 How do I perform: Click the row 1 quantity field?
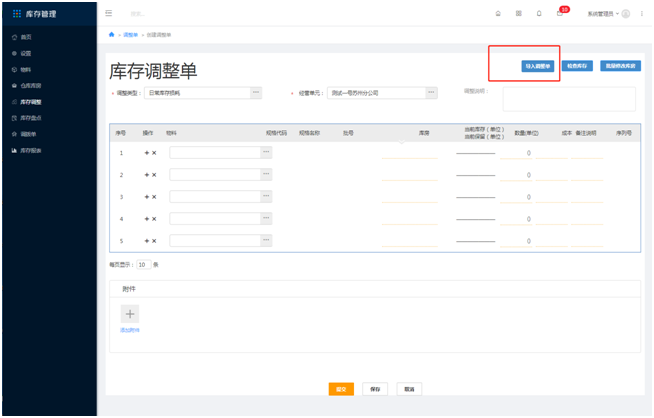[x=516, y=153]
